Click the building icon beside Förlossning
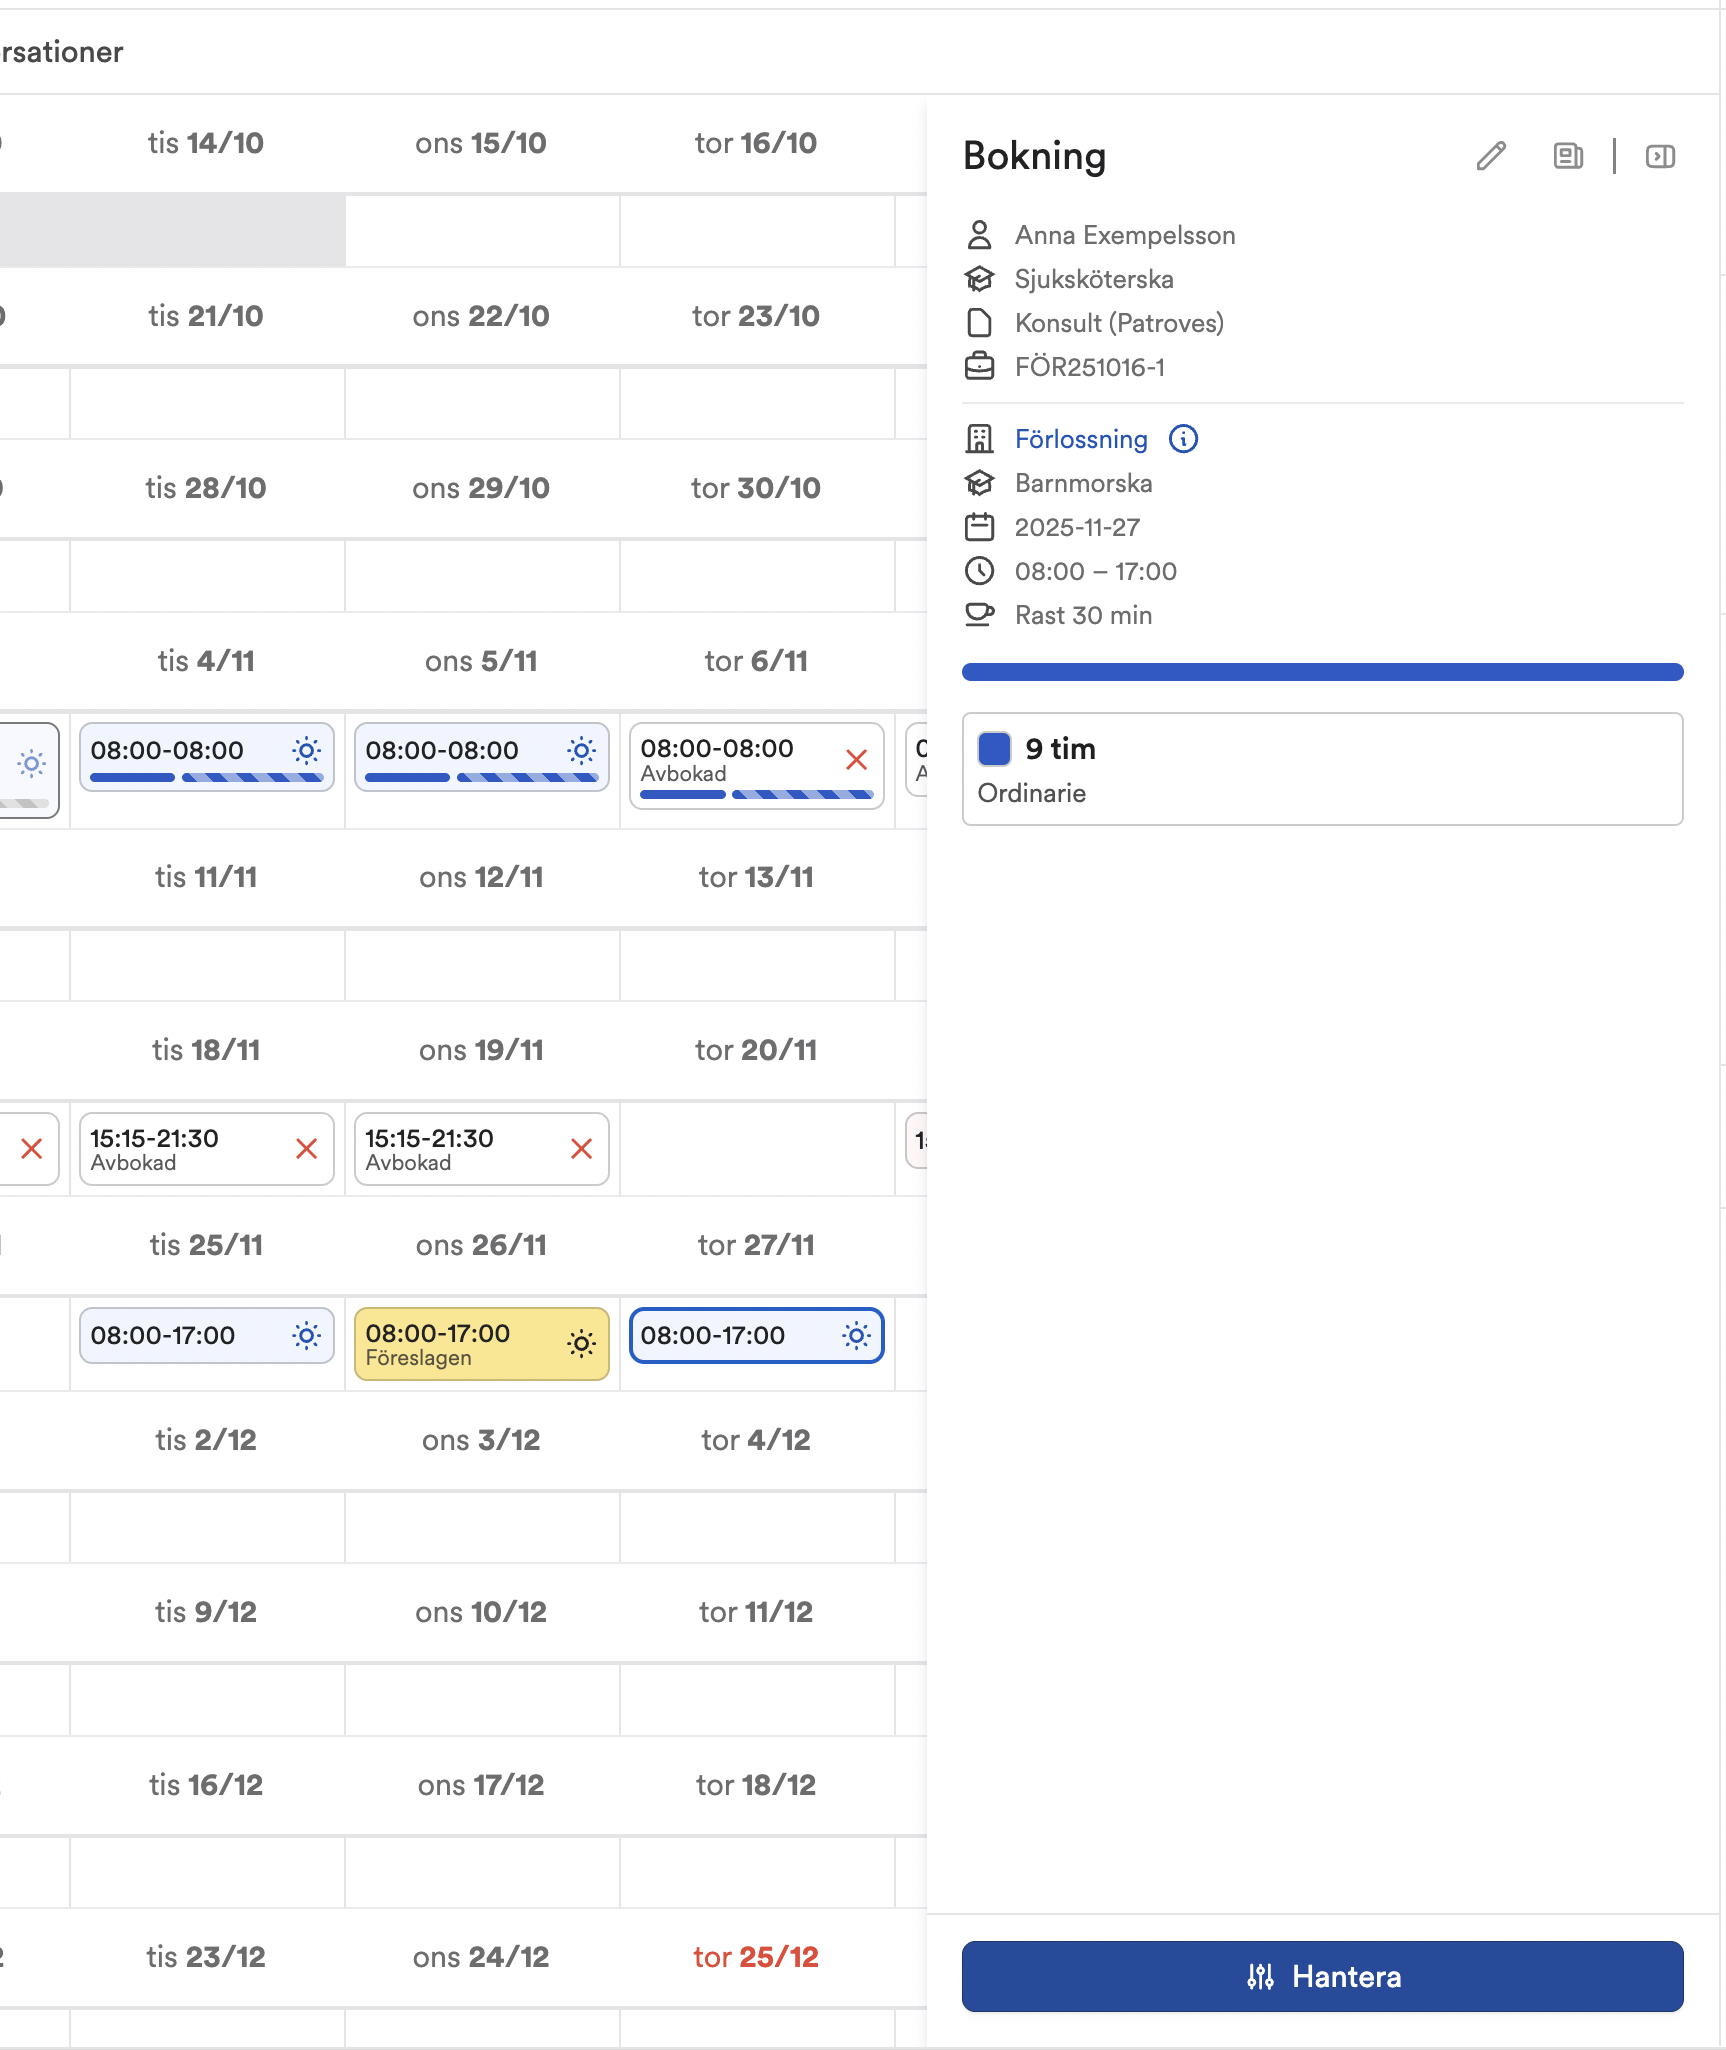The image size is (1726, 2050). (x=979, y=439)
